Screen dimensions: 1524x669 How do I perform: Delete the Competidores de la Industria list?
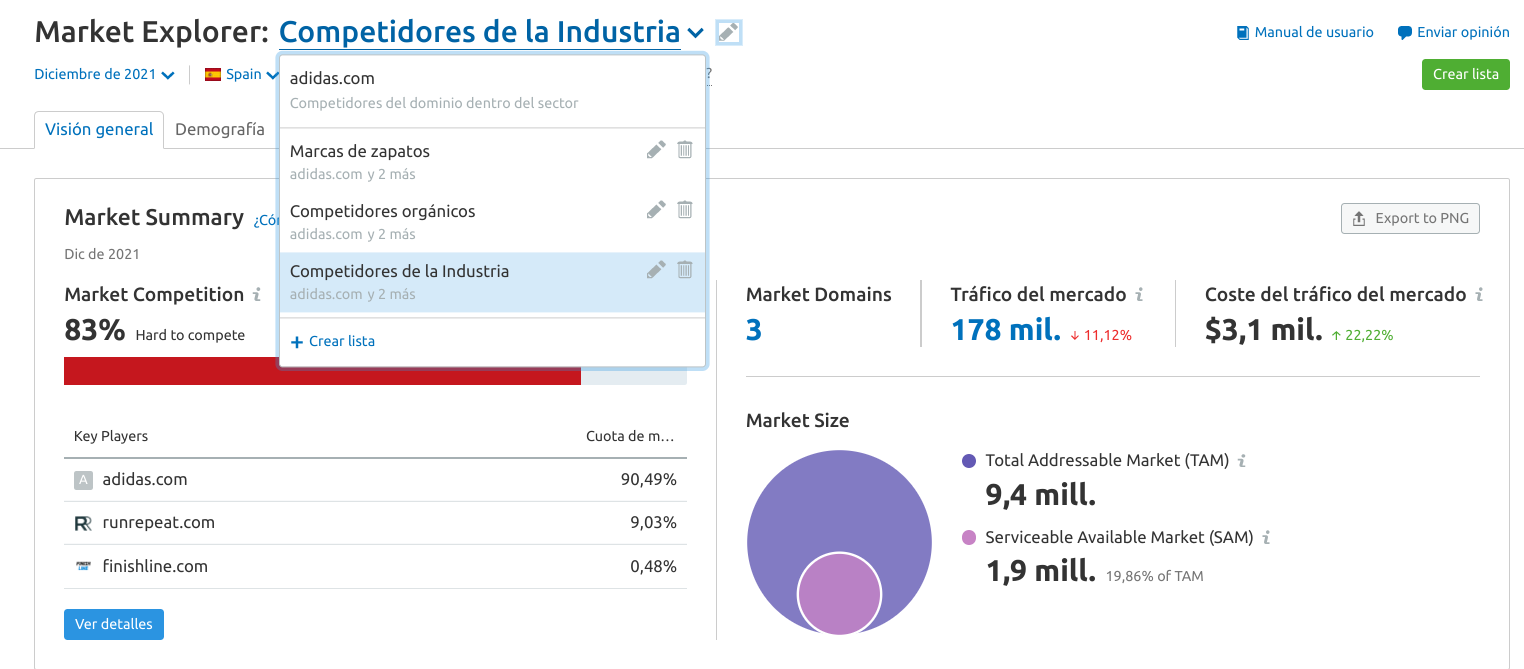click(x=685, y=270)
